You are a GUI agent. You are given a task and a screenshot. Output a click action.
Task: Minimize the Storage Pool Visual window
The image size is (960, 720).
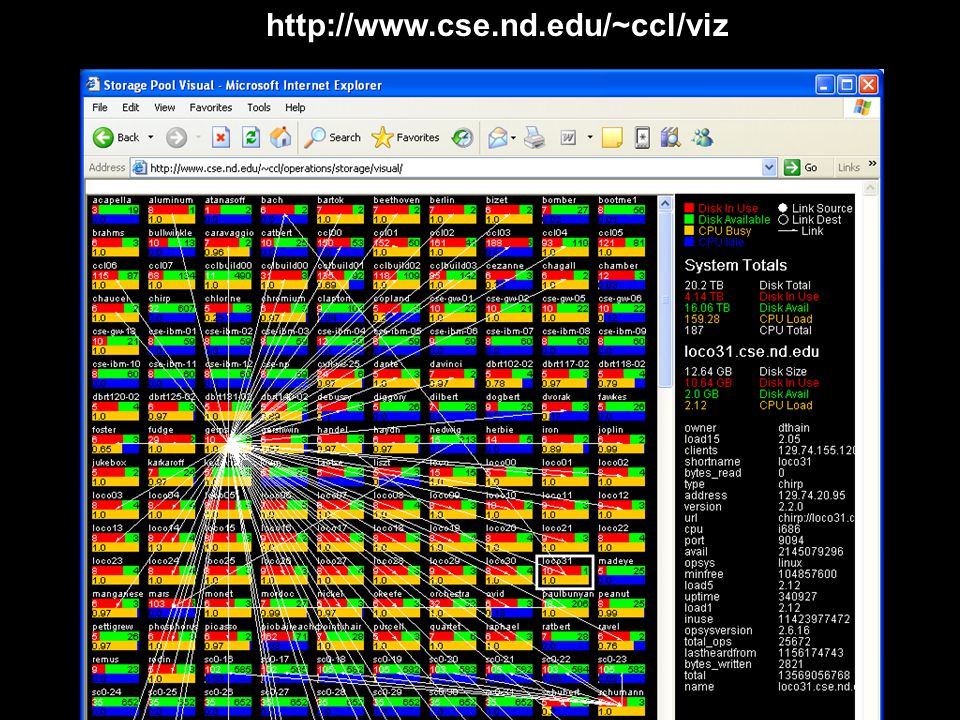coord(825,84)
